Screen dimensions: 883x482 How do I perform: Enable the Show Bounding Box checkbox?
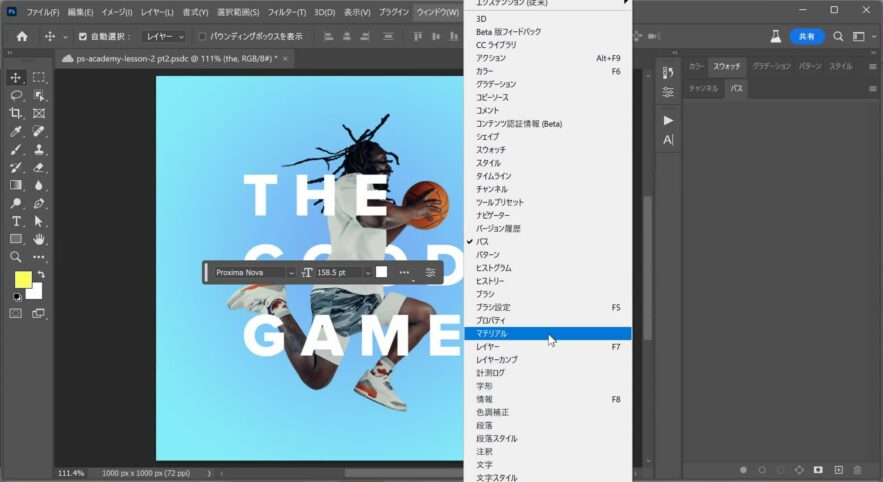[202, 37]
